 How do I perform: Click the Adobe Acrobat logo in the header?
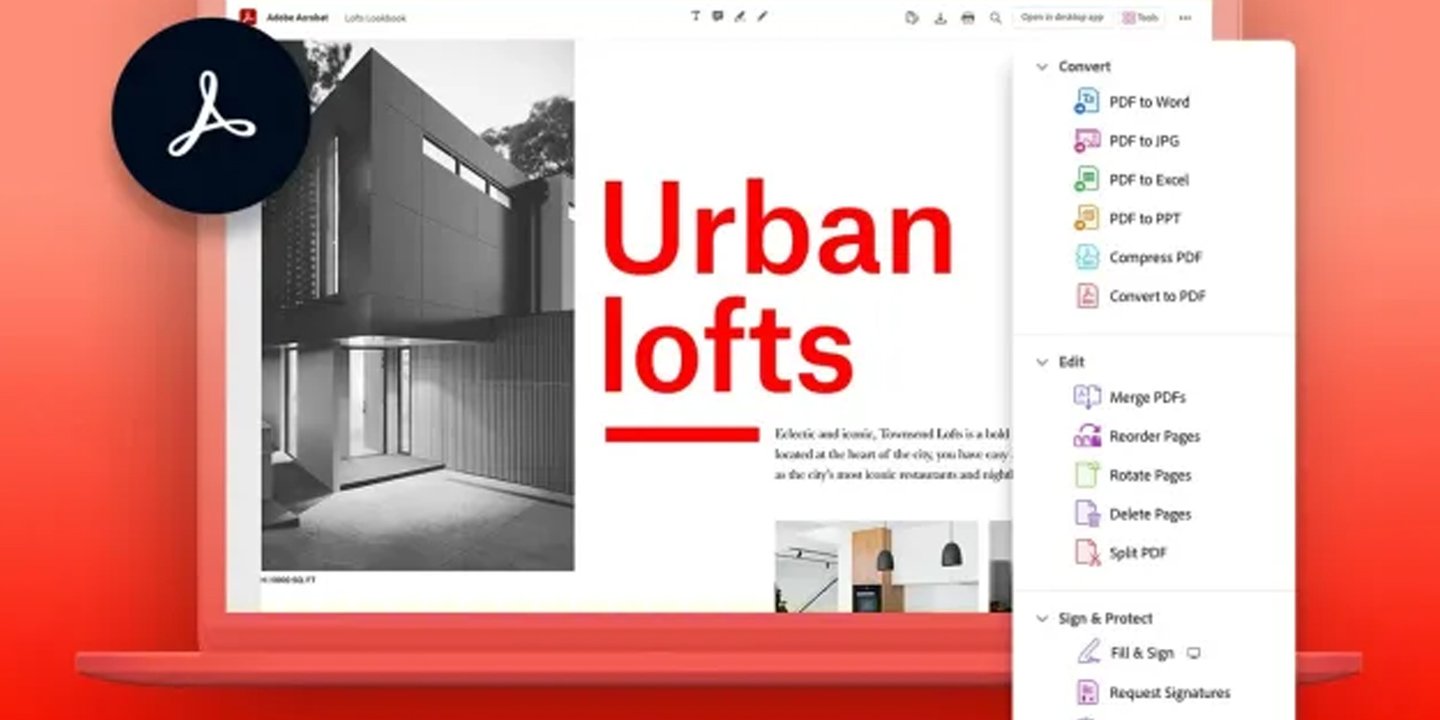click(x=248, y=17)
